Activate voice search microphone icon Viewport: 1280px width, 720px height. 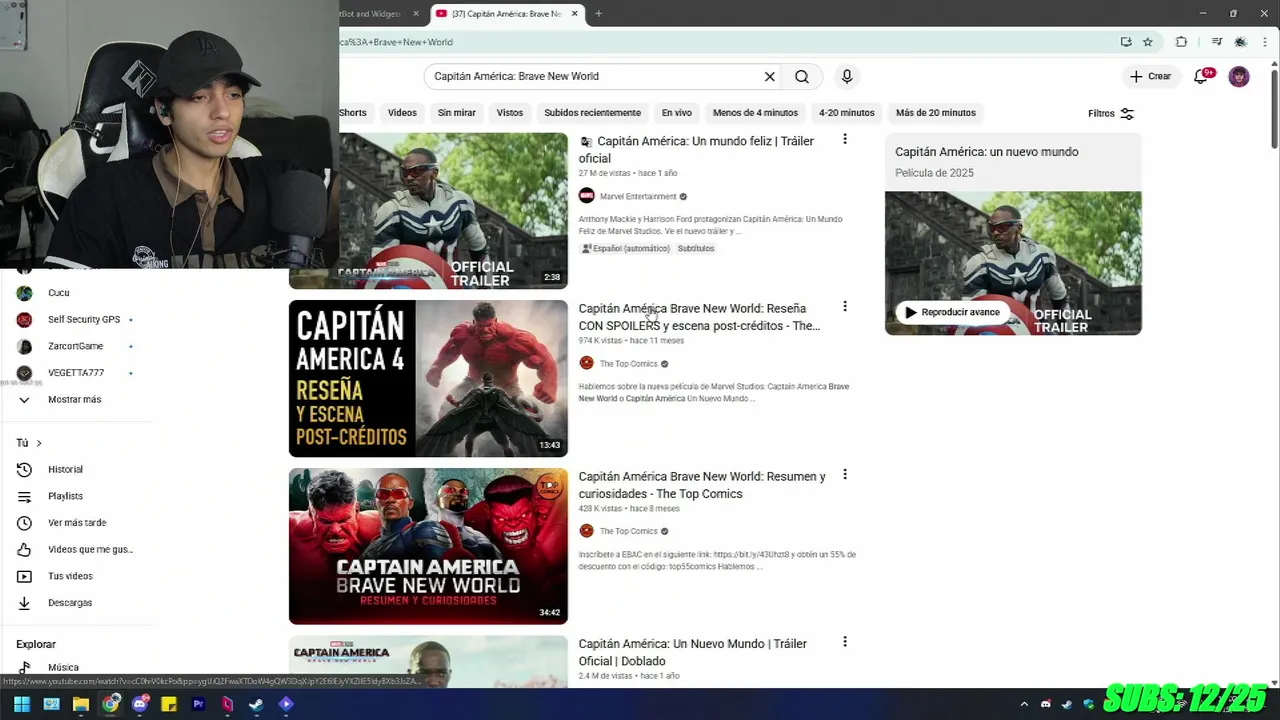click(x=847, y=76)
